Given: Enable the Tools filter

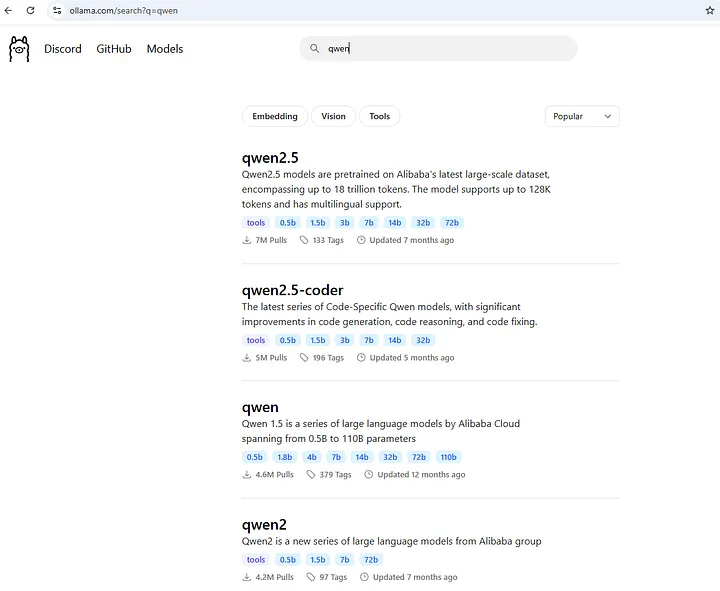Looking at the screenshot, I should [379, 116].
